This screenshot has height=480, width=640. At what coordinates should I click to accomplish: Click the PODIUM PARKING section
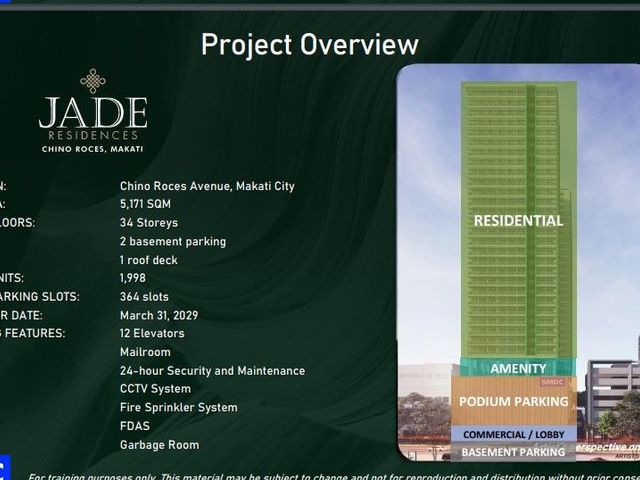point(513,402)
